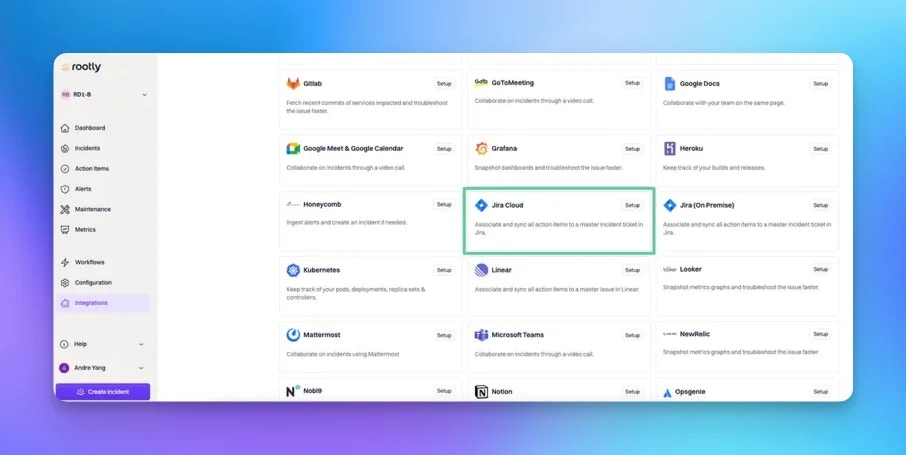The width and height of the screenshot is (906, 455).
Task: Click the Action Items checkmark icon
Action: (x=65, y=169)
